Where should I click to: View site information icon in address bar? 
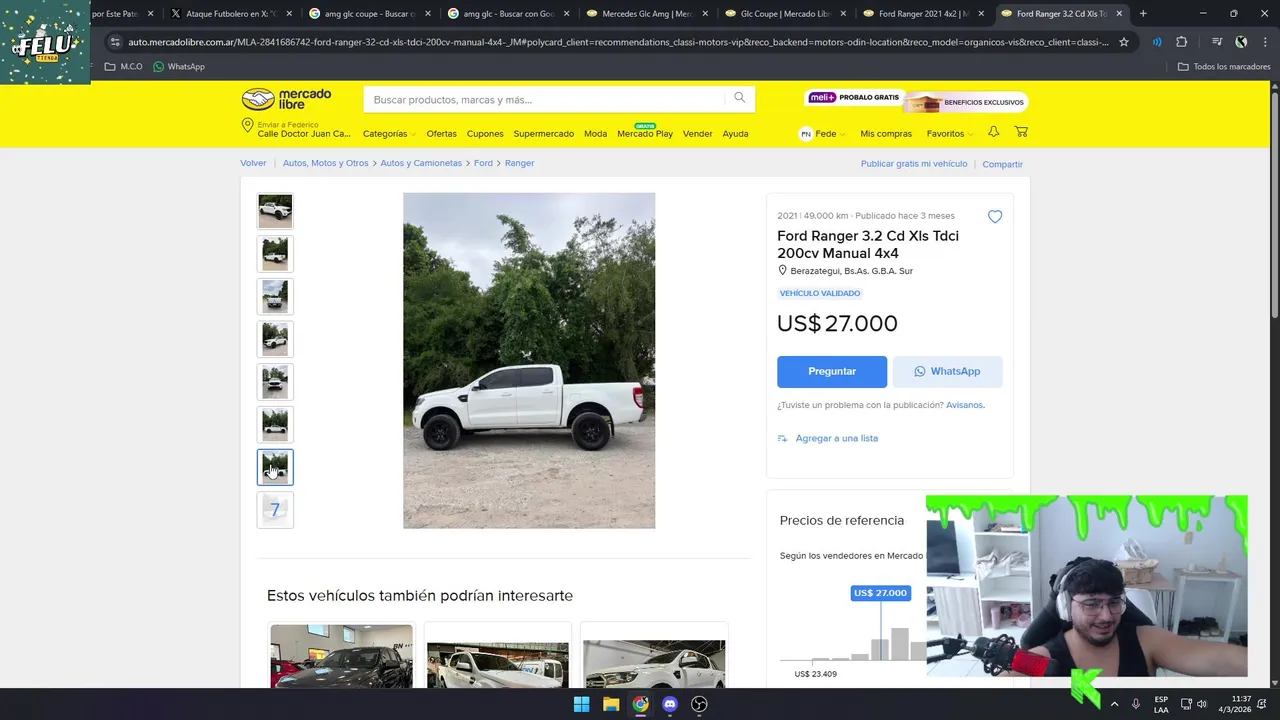click(x=115, y=42)
